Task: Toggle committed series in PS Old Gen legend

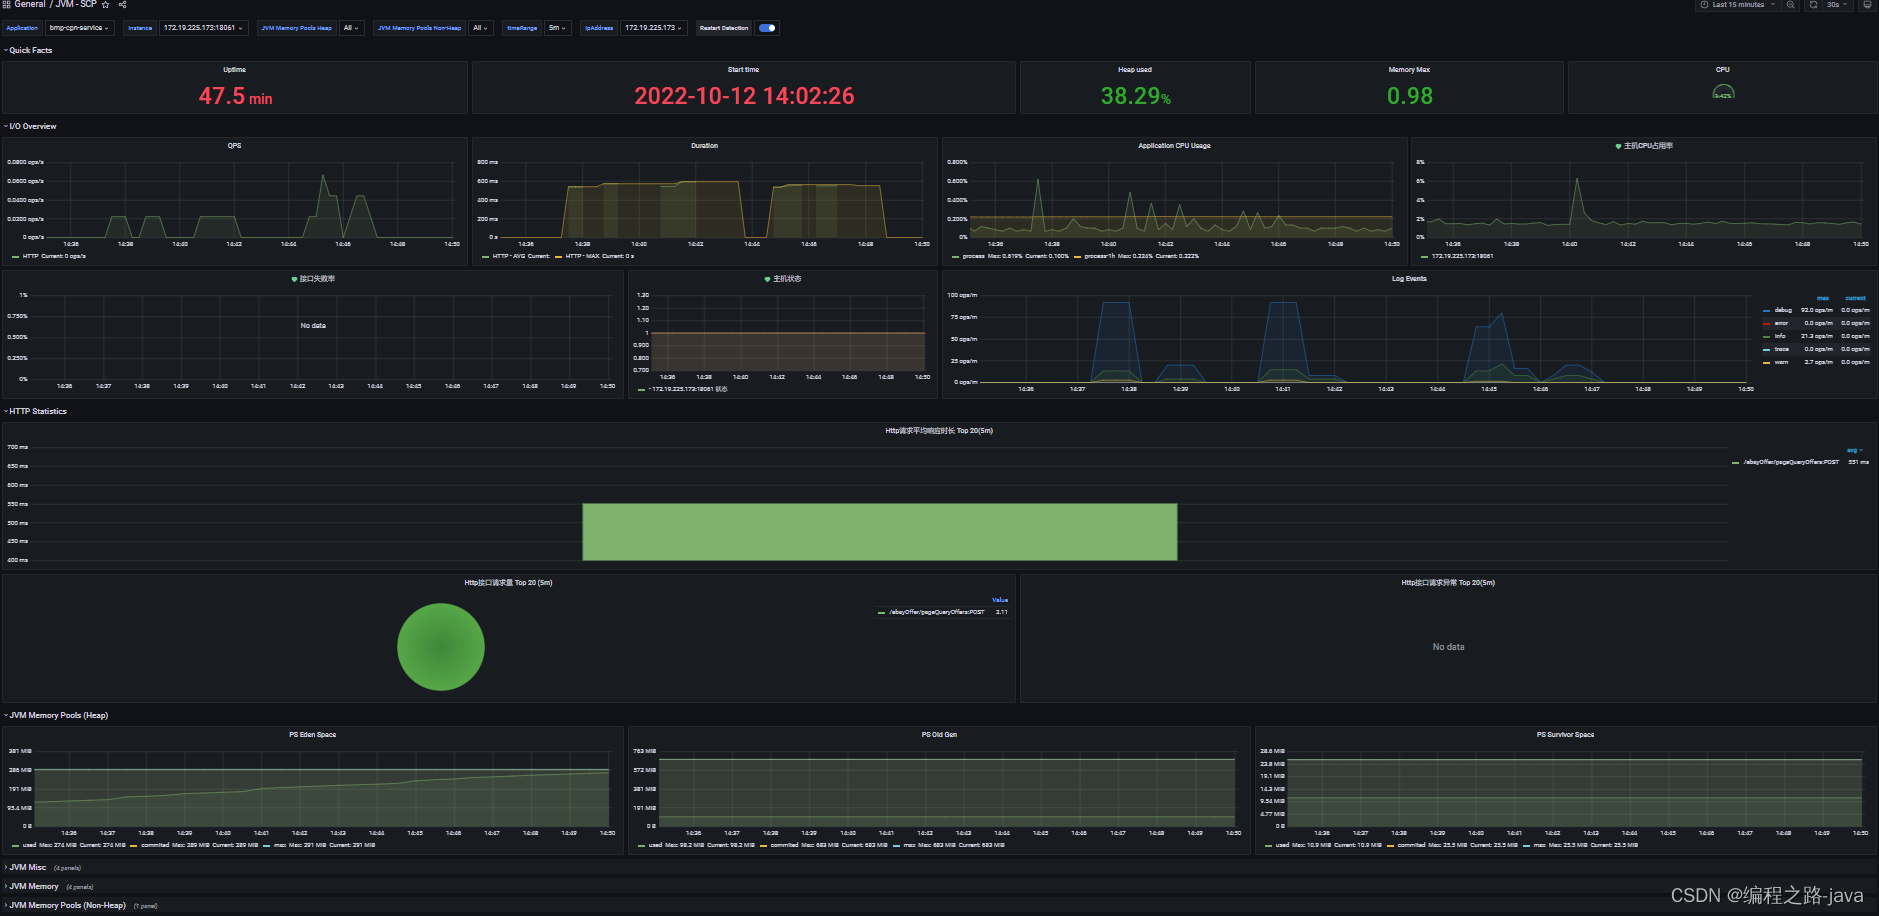Action: (x=785, y=845)
